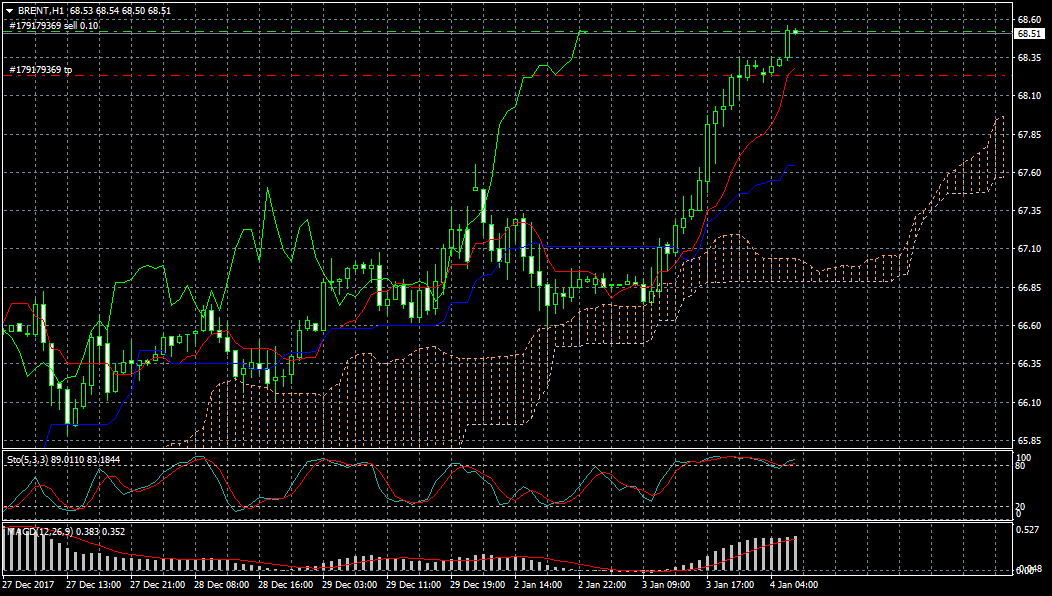The image size is (1052, 596).
Task: Click the 67.60 price axis label
Action: [x=1029, y=172]
